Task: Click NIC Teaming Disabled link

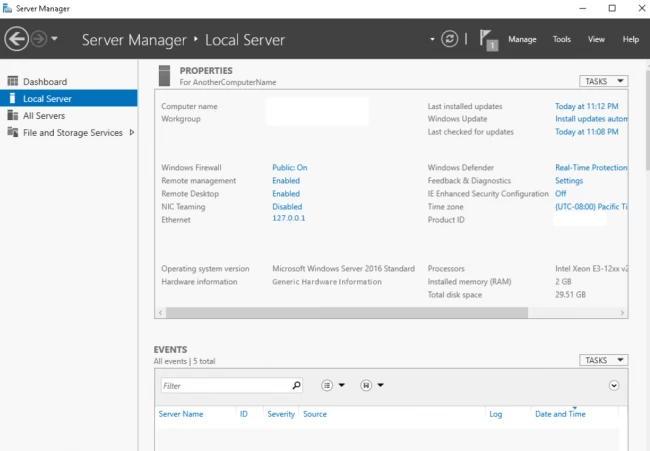Action: pyautogui.click(x=287, y=206)
